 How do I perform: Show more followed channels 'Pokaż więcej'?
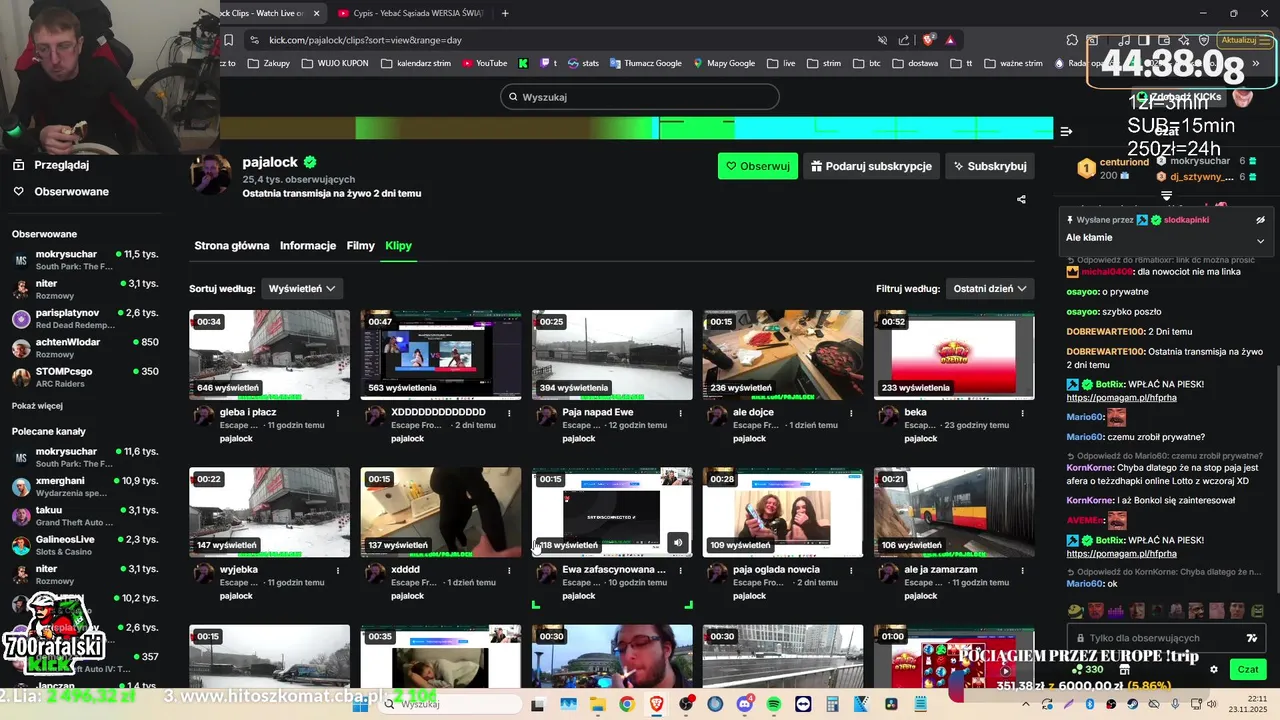click(37, 406)
